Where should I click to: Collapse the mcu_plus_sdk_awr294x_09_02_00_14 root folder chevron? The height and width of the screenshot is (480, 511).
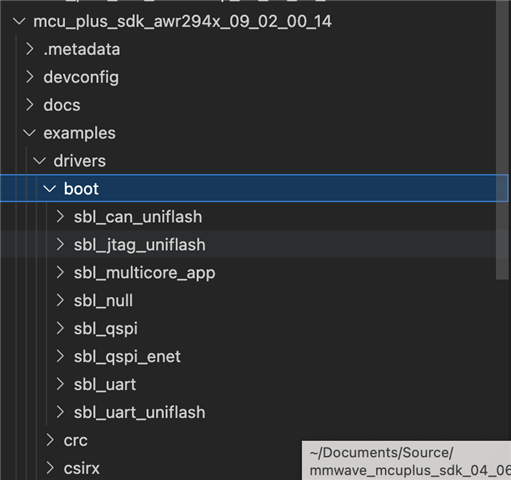pyautogui.click(x=19, y=22)
